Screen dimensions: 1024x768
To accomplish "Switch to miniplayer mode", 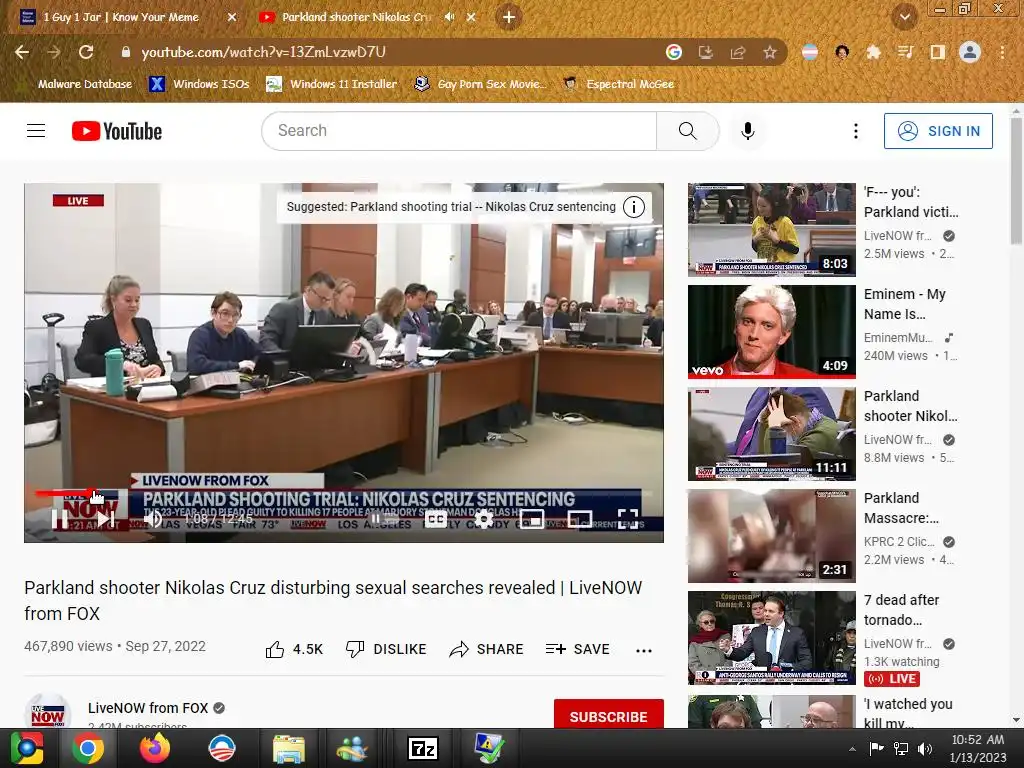I will click(532, 519).
